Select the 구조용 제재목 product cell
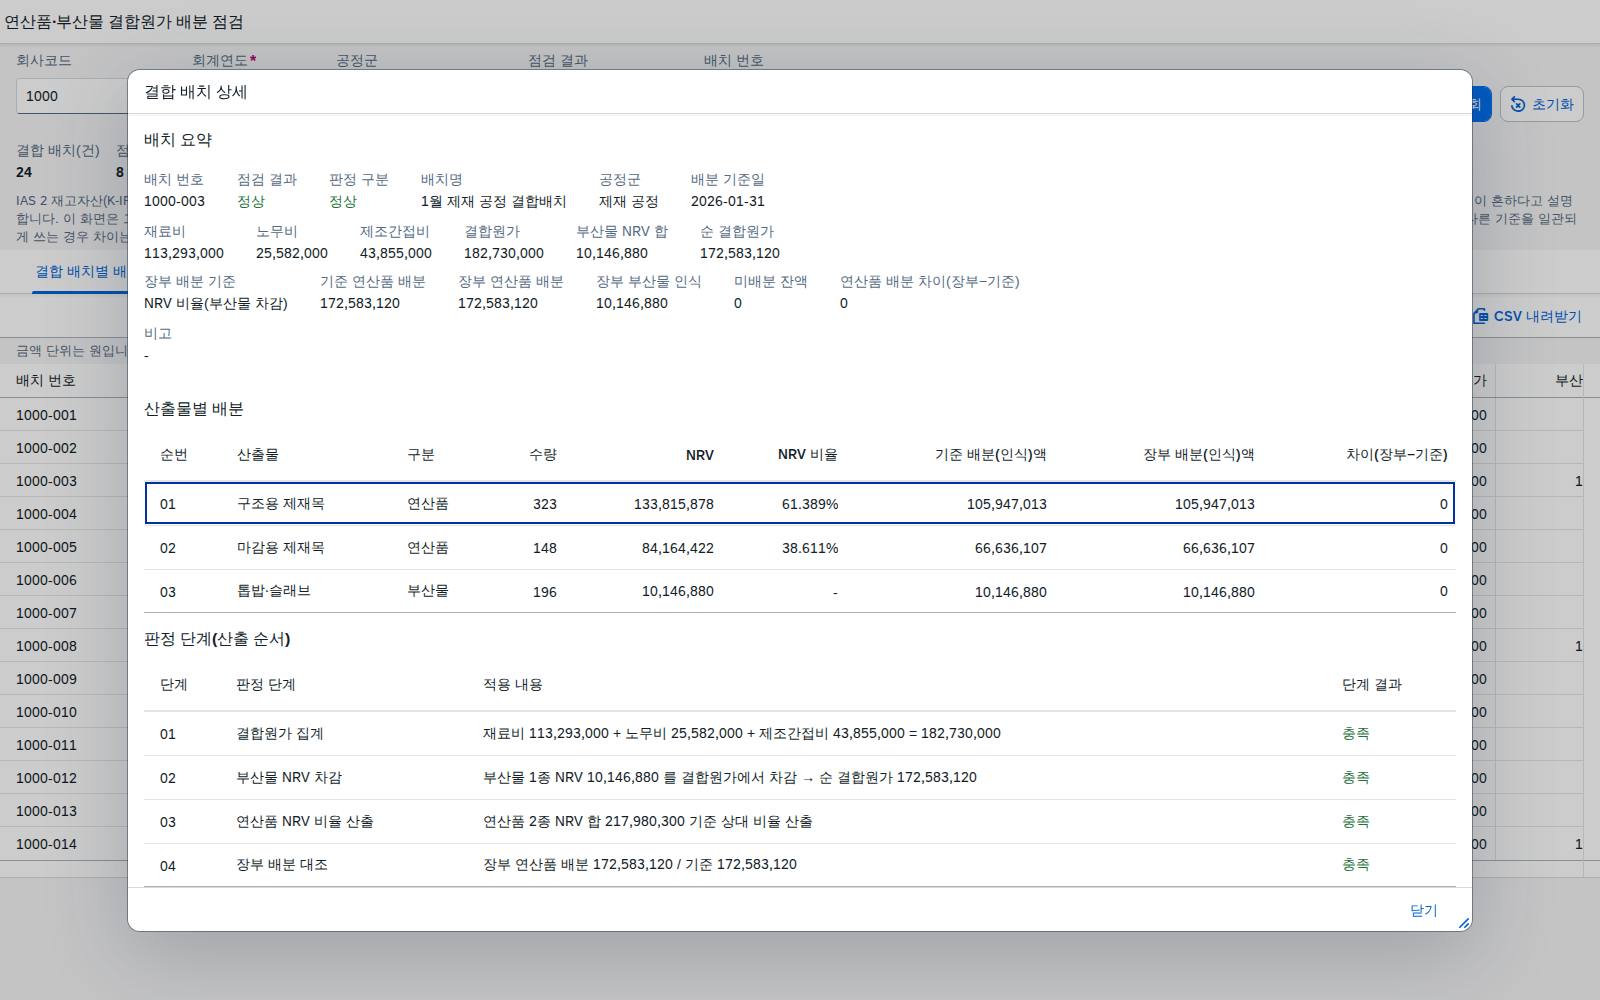This screenshot has height=1000, width=1600. [x=281, y=504]
